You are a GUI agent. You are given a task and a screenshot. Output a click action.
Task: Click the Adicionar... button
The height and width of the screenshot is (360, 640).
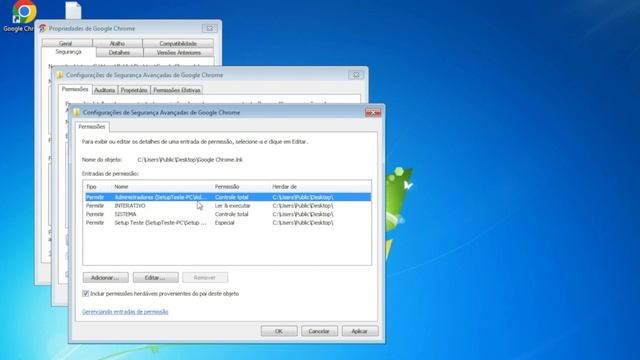click(105, 278)
